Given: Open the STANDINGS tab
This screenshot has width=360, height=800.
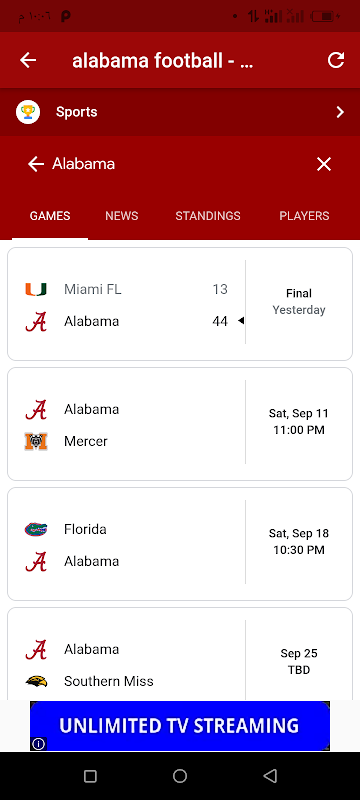Looking at the screenshot, I should pos(208,216).
